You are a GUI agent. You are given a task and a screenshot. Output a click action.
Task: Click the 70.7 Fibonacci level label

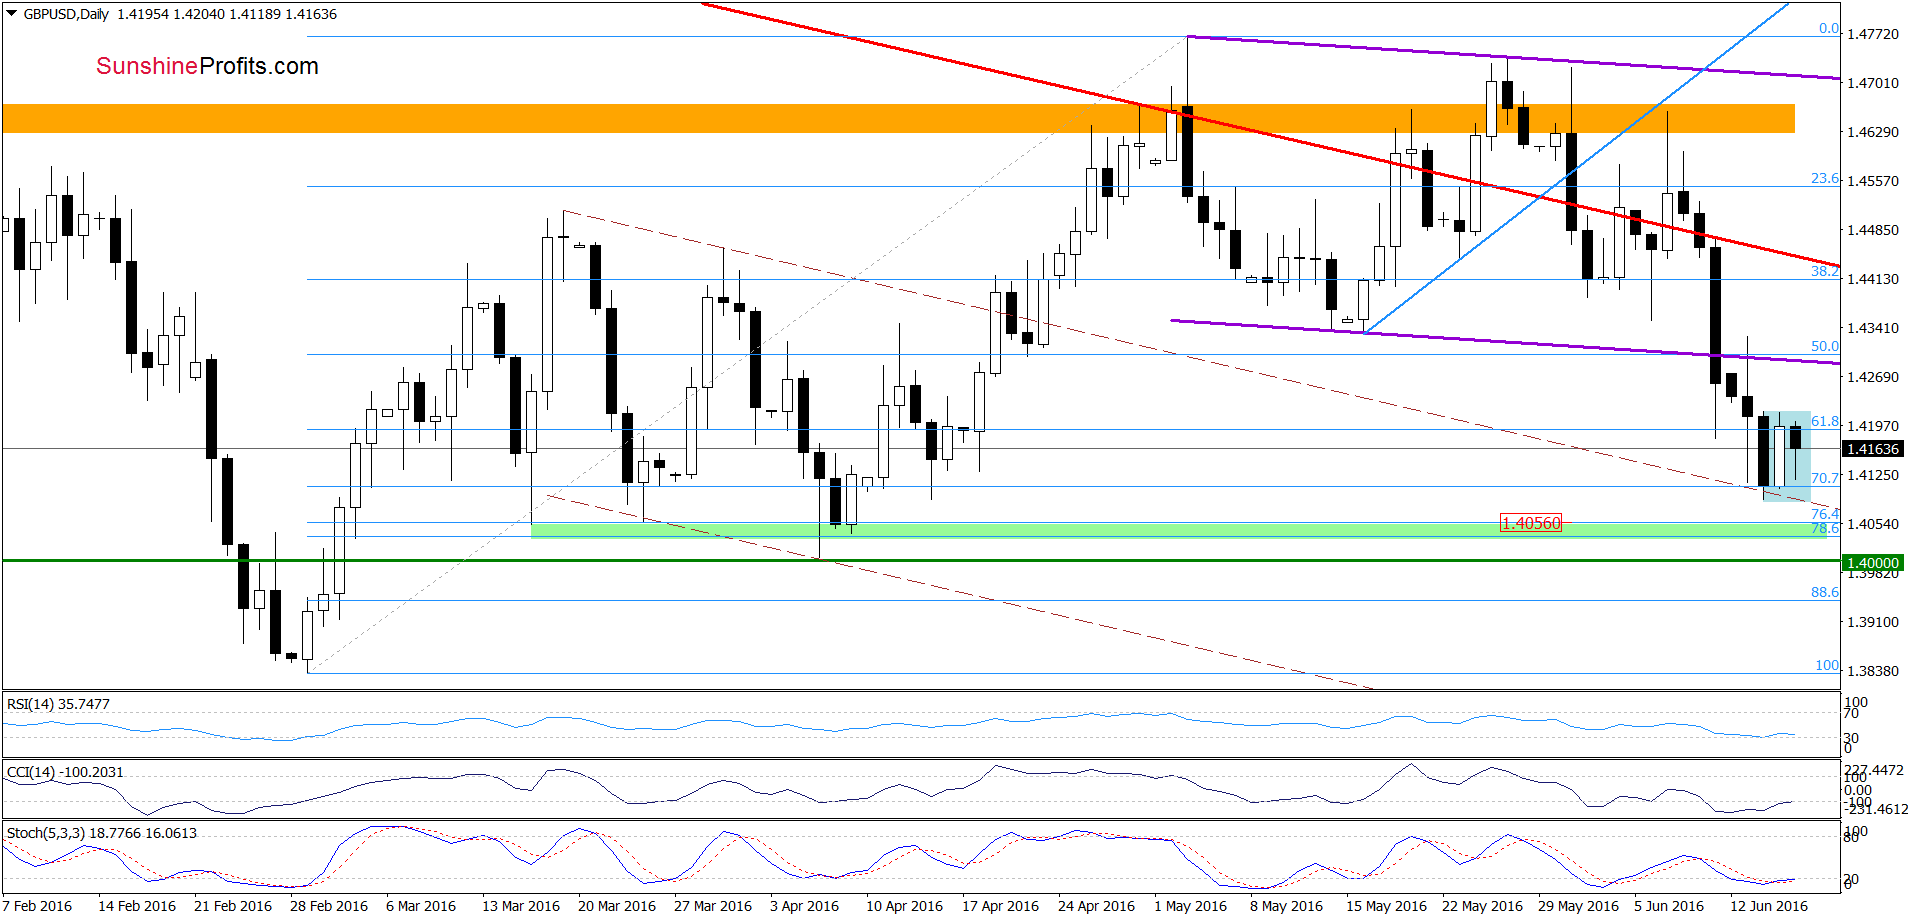tap(1824, 478)
